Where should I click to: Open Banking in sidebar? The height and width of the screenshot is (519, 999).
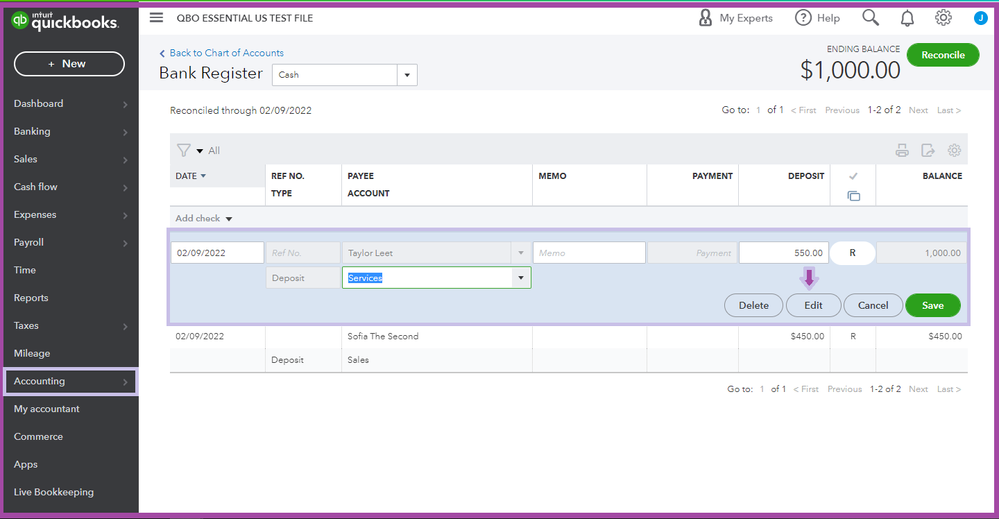[x=70, y=131]
